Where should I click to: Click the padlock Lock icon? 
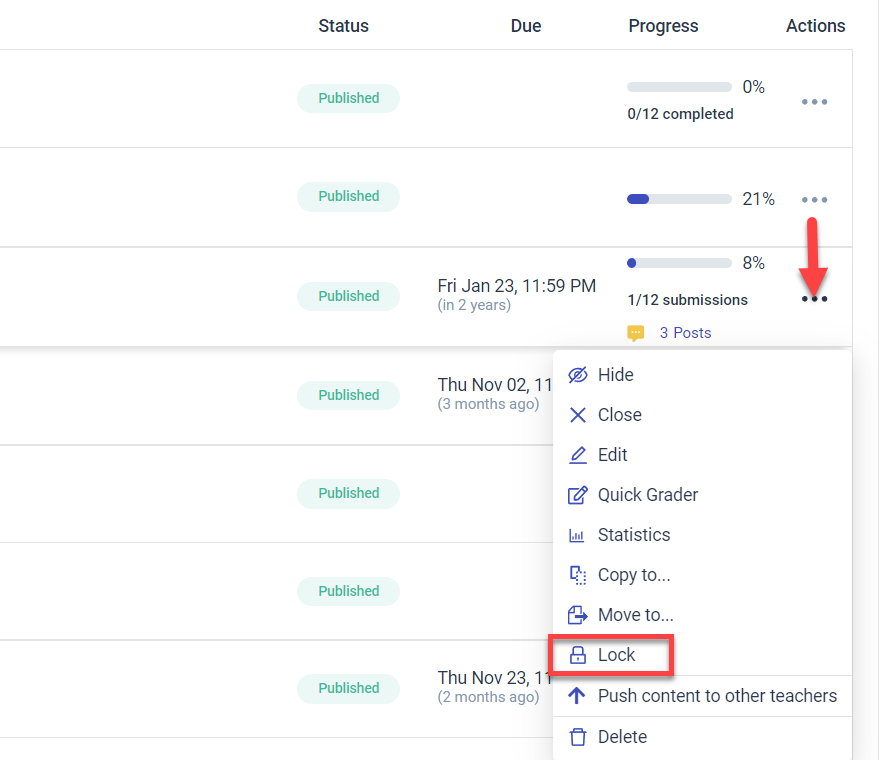(x=577, y=655)
